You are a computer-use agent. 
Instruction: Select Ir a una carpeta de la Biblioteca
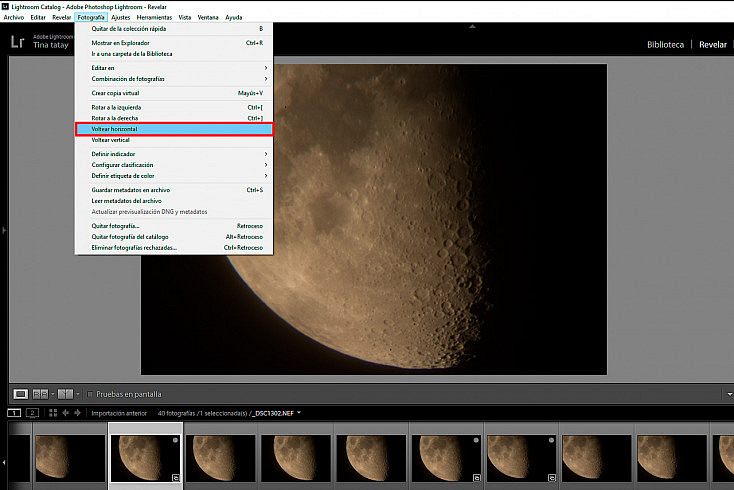174,54
